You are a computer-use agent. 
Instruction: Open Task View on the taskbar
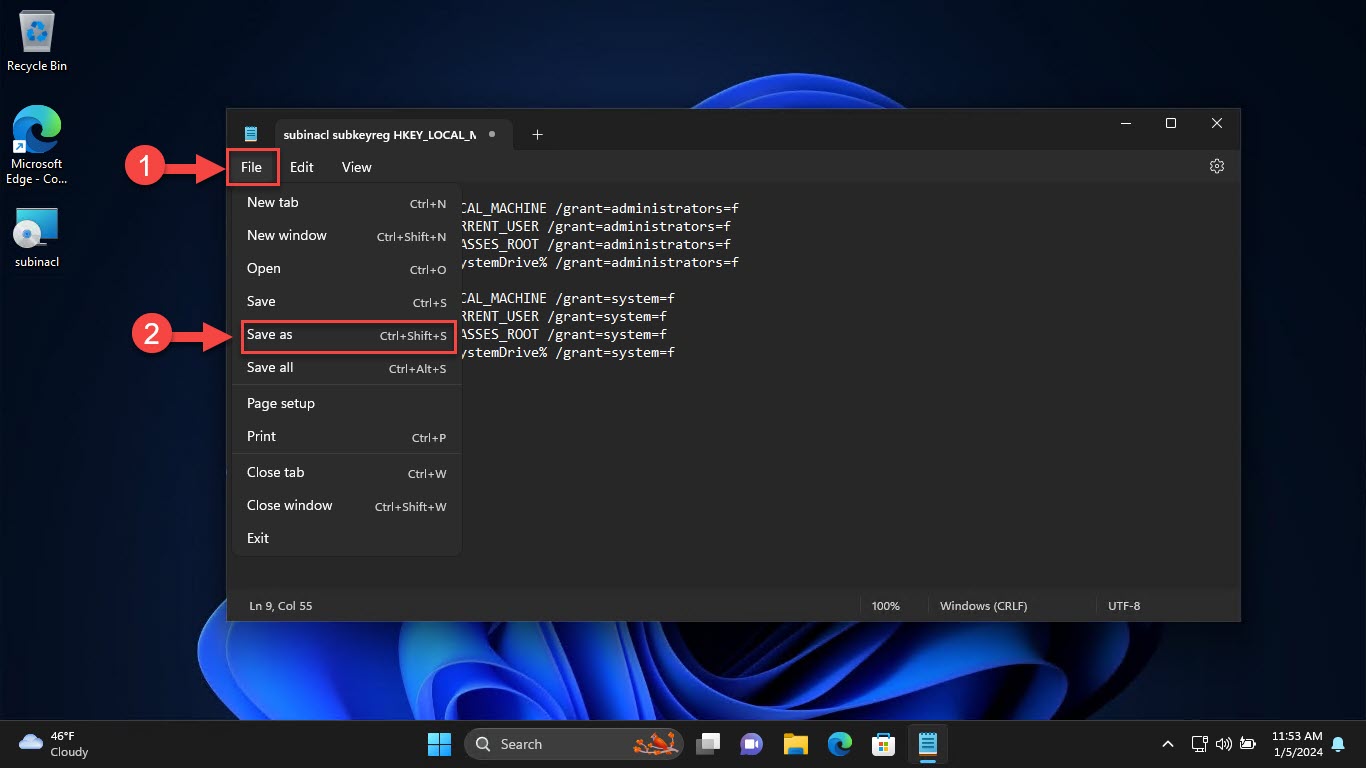(708, 744)
